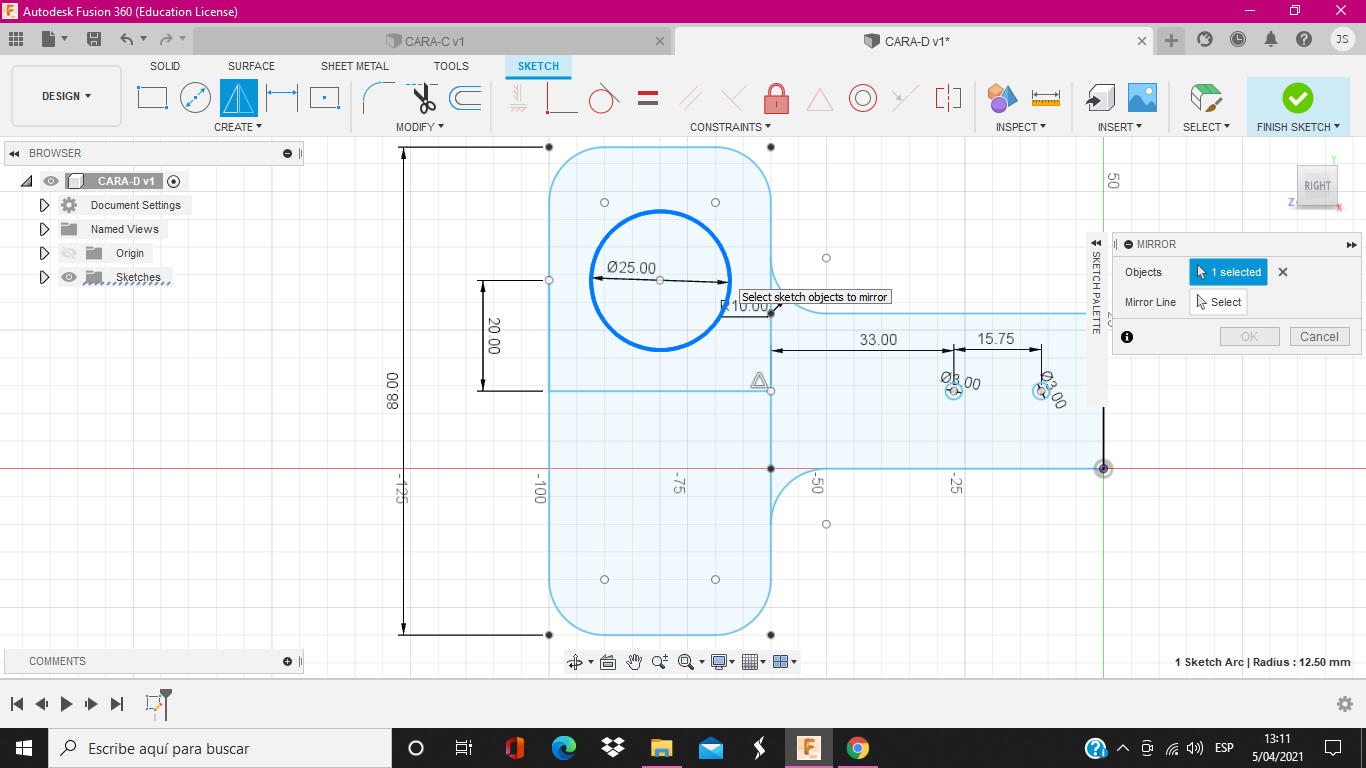The width and height of the screenshot is (1366, 768).
Task: Expand the SKETCH PALETTE panel
Action: pos(1096,243)
